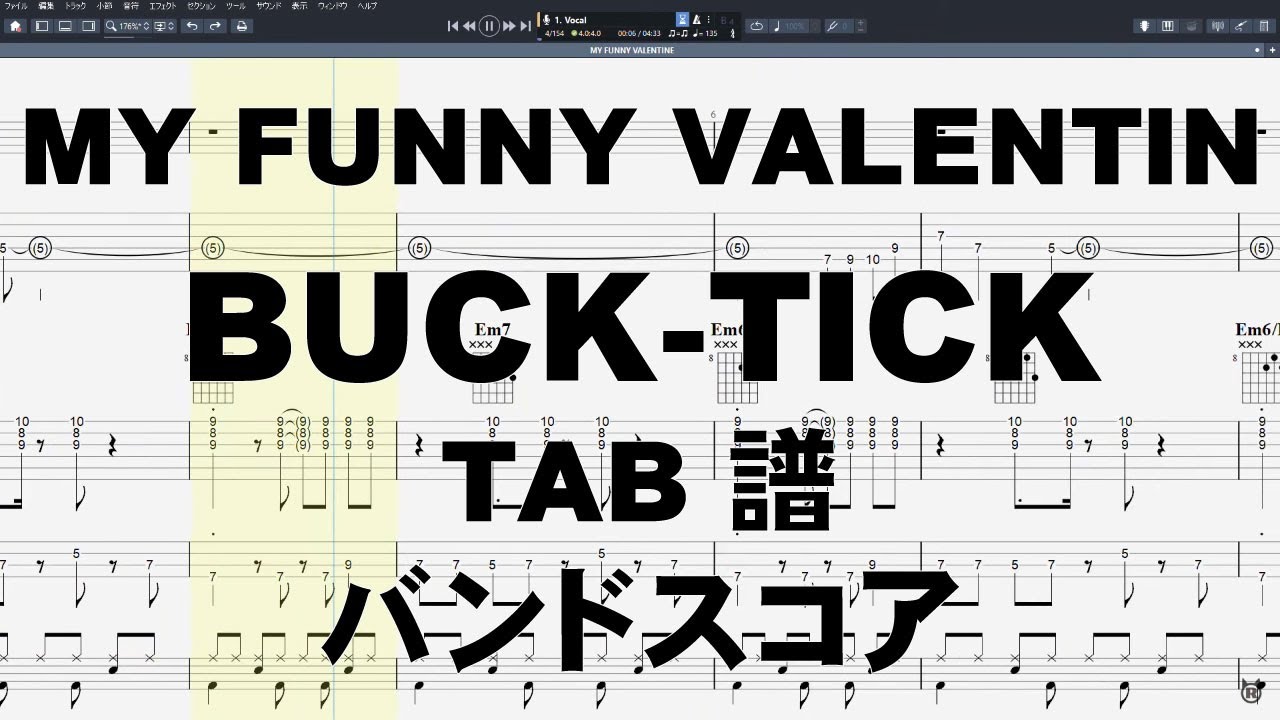Open the print dialog
The height and width of the screenshot is (720, 1280).
pyautogui.click(x=241, y=26)
